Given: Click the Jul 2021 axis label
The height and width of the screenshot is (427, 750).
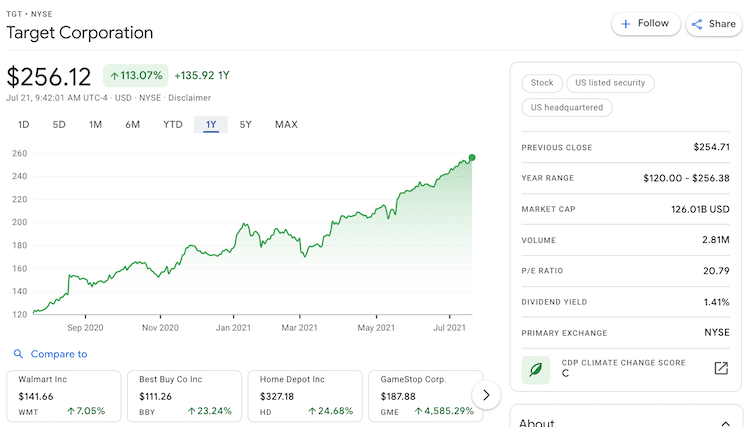Looking at the screenshot, I should 449,328.
